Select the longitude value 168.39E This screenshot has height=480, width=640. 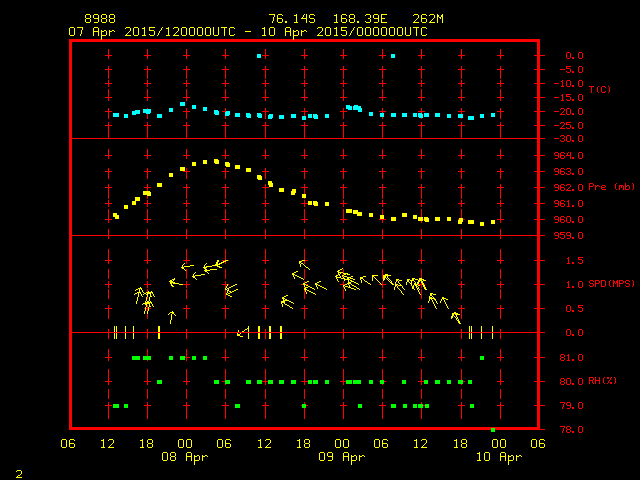pyautogui.click(x=360, y=19)
